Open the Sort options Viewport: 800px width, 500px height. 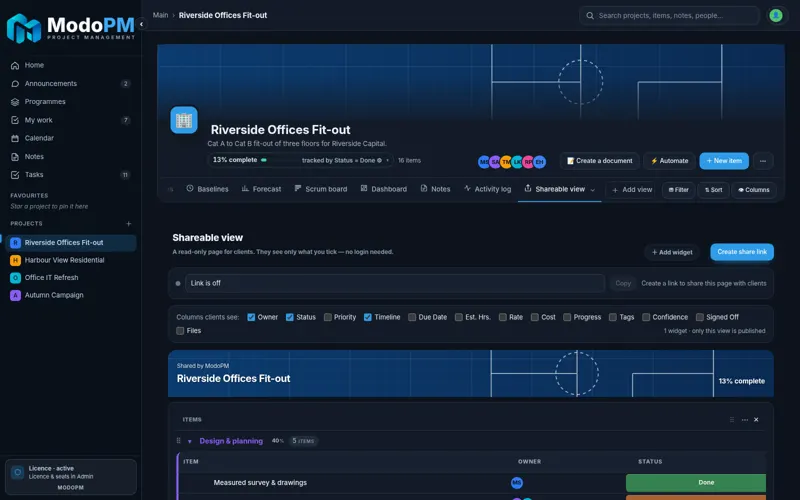pyautogui.click(x=713, y=190)
